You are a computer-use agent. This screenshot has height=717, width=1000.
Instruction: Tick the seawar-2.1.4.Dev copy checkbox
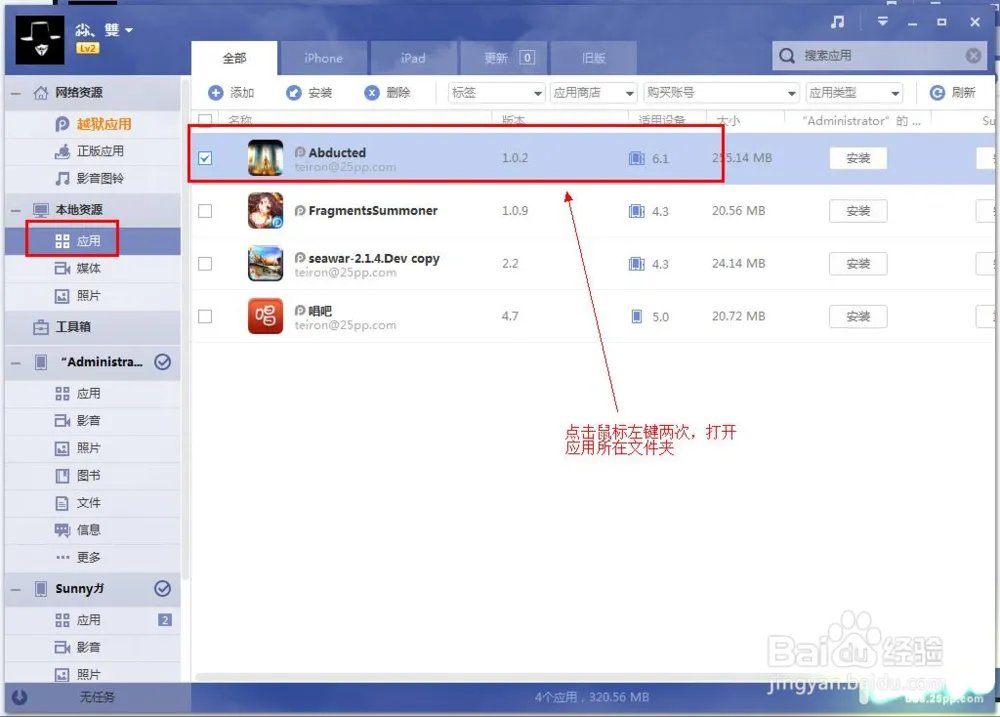click(205, 264)
